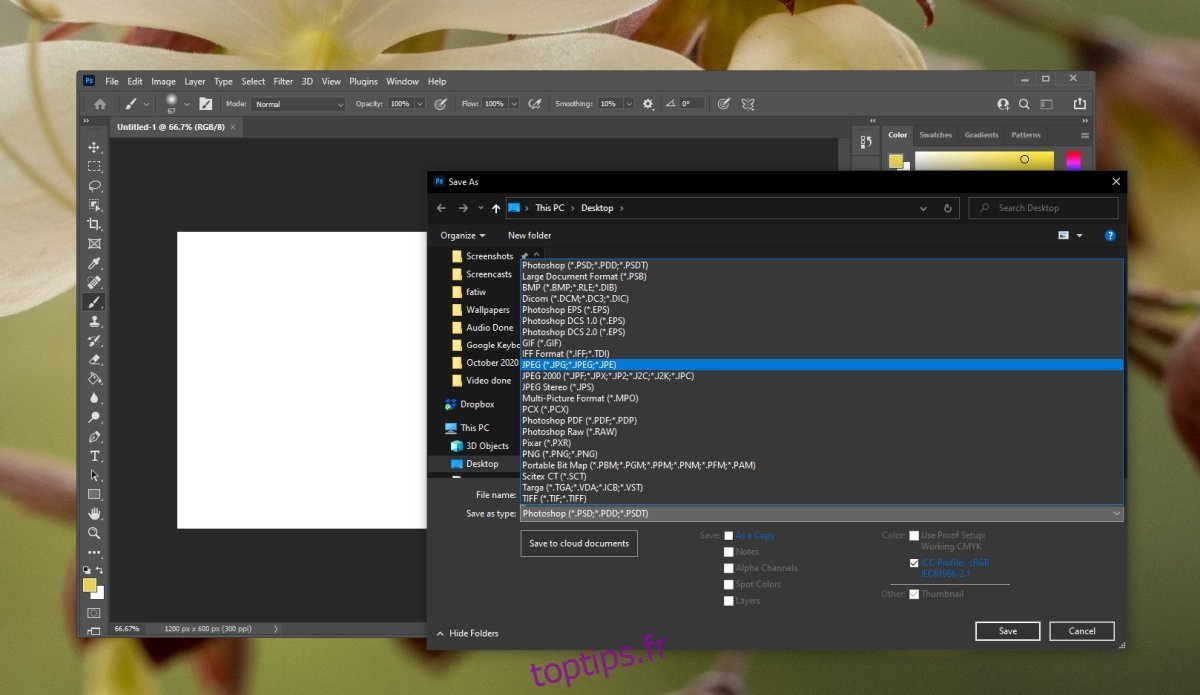1200x695 pixels.
Task: Choose PNG (*.PNG;*.PNG) format
Action: point(821,454)
